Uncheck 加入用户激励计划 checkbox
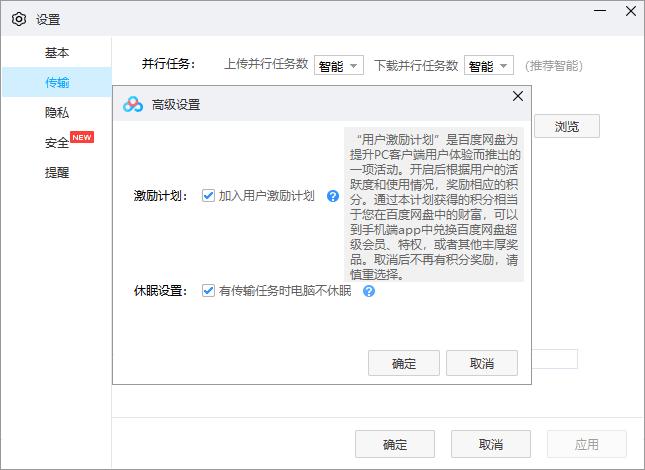645x470 pixels. [x=208, y=196]
